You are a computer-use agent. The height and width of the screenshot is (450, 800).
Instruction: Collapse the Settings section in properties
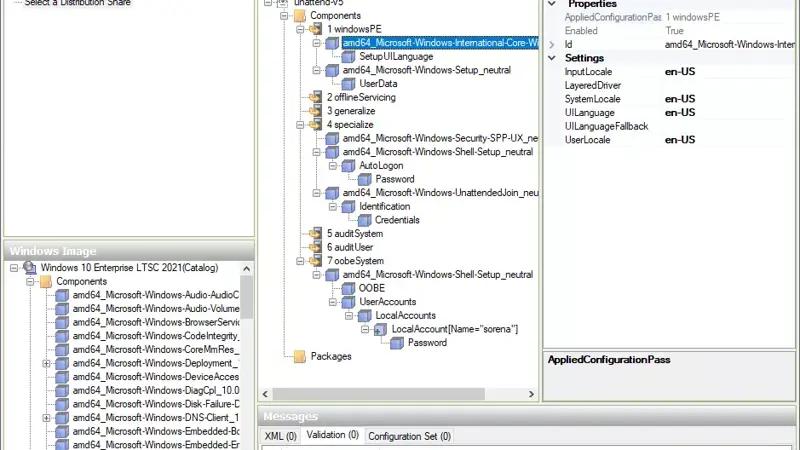click(552, 58)
